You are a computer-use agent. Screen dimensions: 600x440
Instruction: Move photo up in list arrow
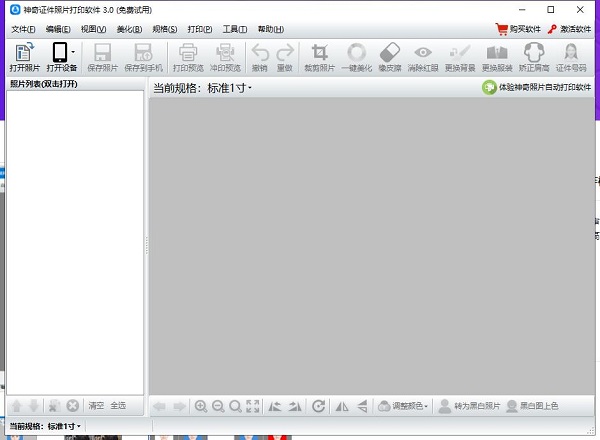coord(16,406)
